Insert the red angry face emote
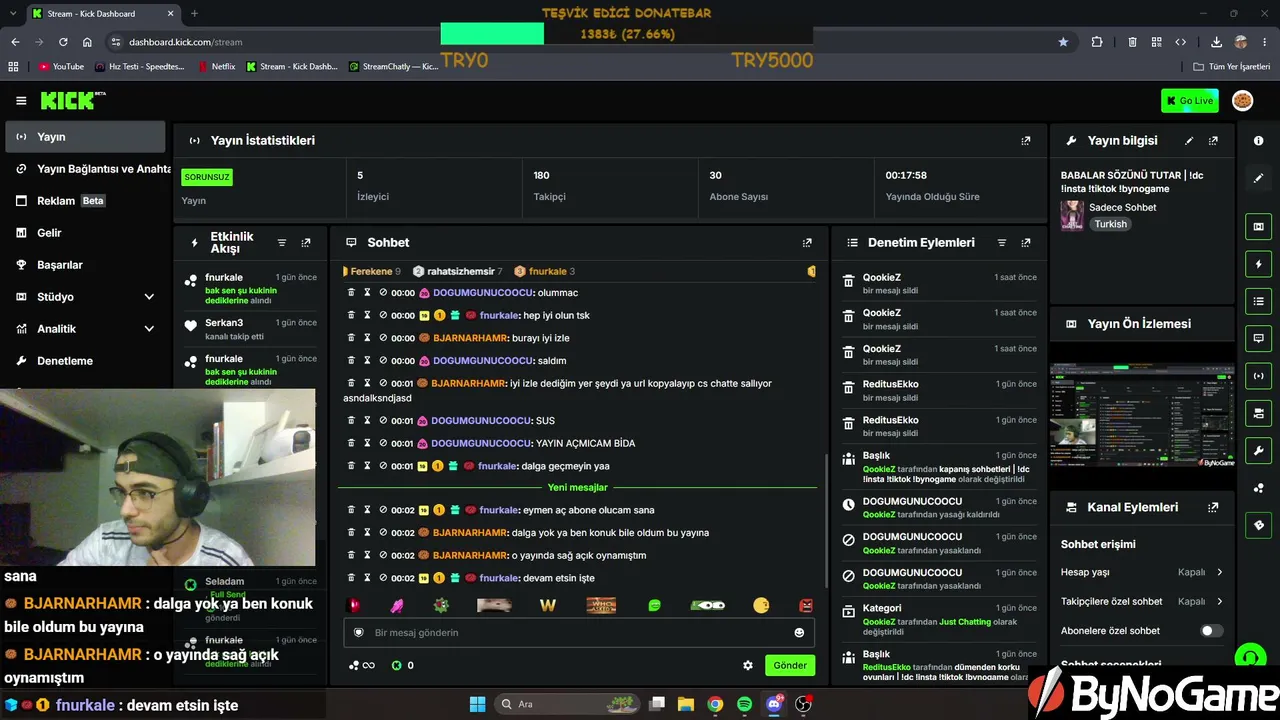1280x720 pixels. pyautogui.click(x=806, y=605)
